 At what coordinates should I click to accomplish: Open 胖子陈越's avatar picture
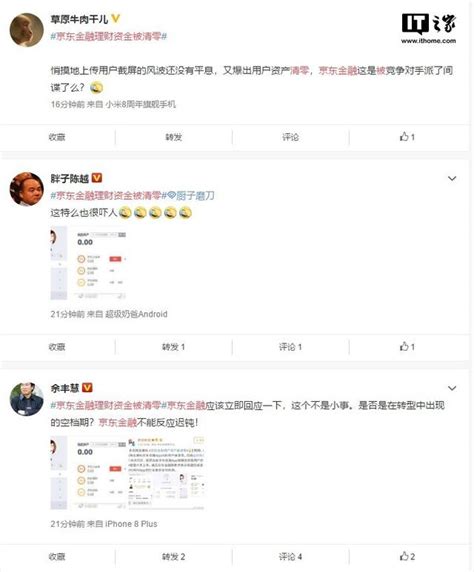point(26,189)
